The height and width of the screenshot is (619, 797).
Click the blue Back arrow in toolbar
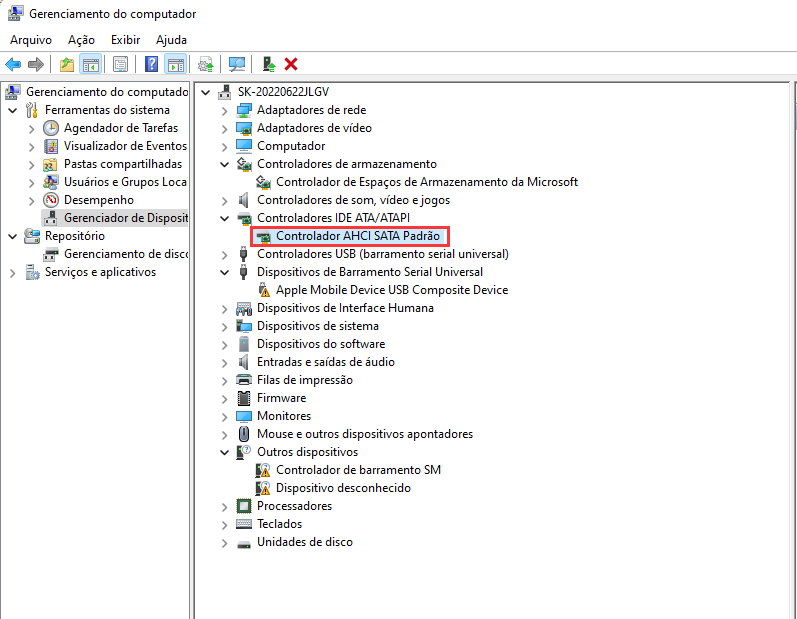click(13, 65)
